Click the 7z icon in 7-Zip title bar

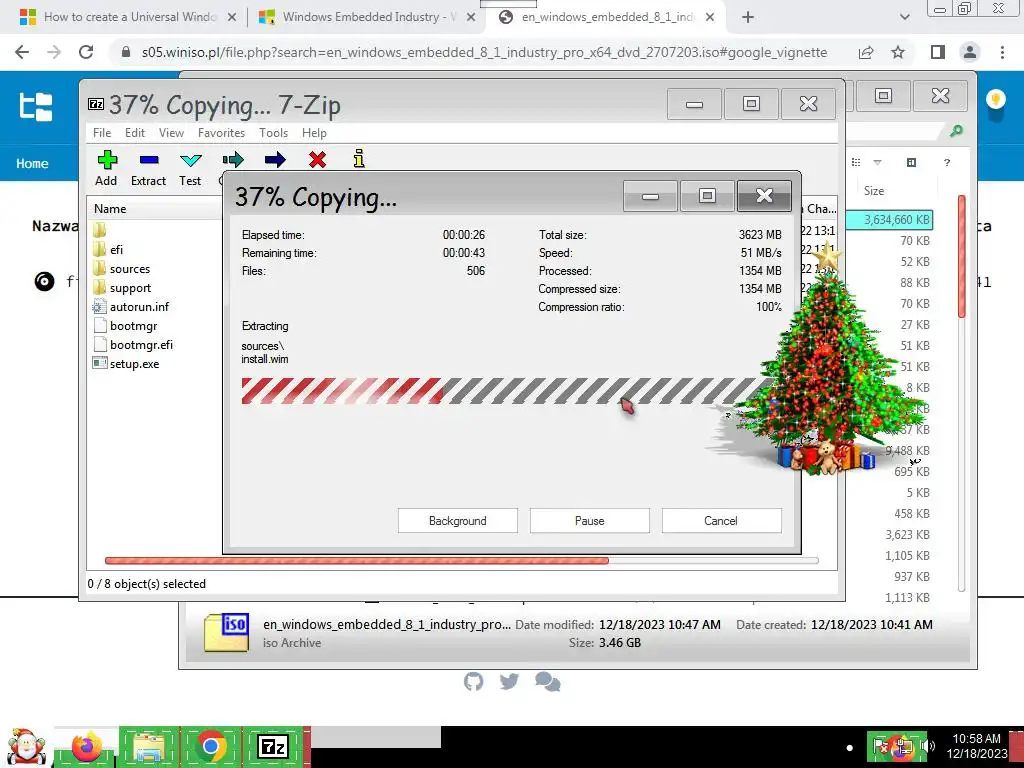pos(96,104)
